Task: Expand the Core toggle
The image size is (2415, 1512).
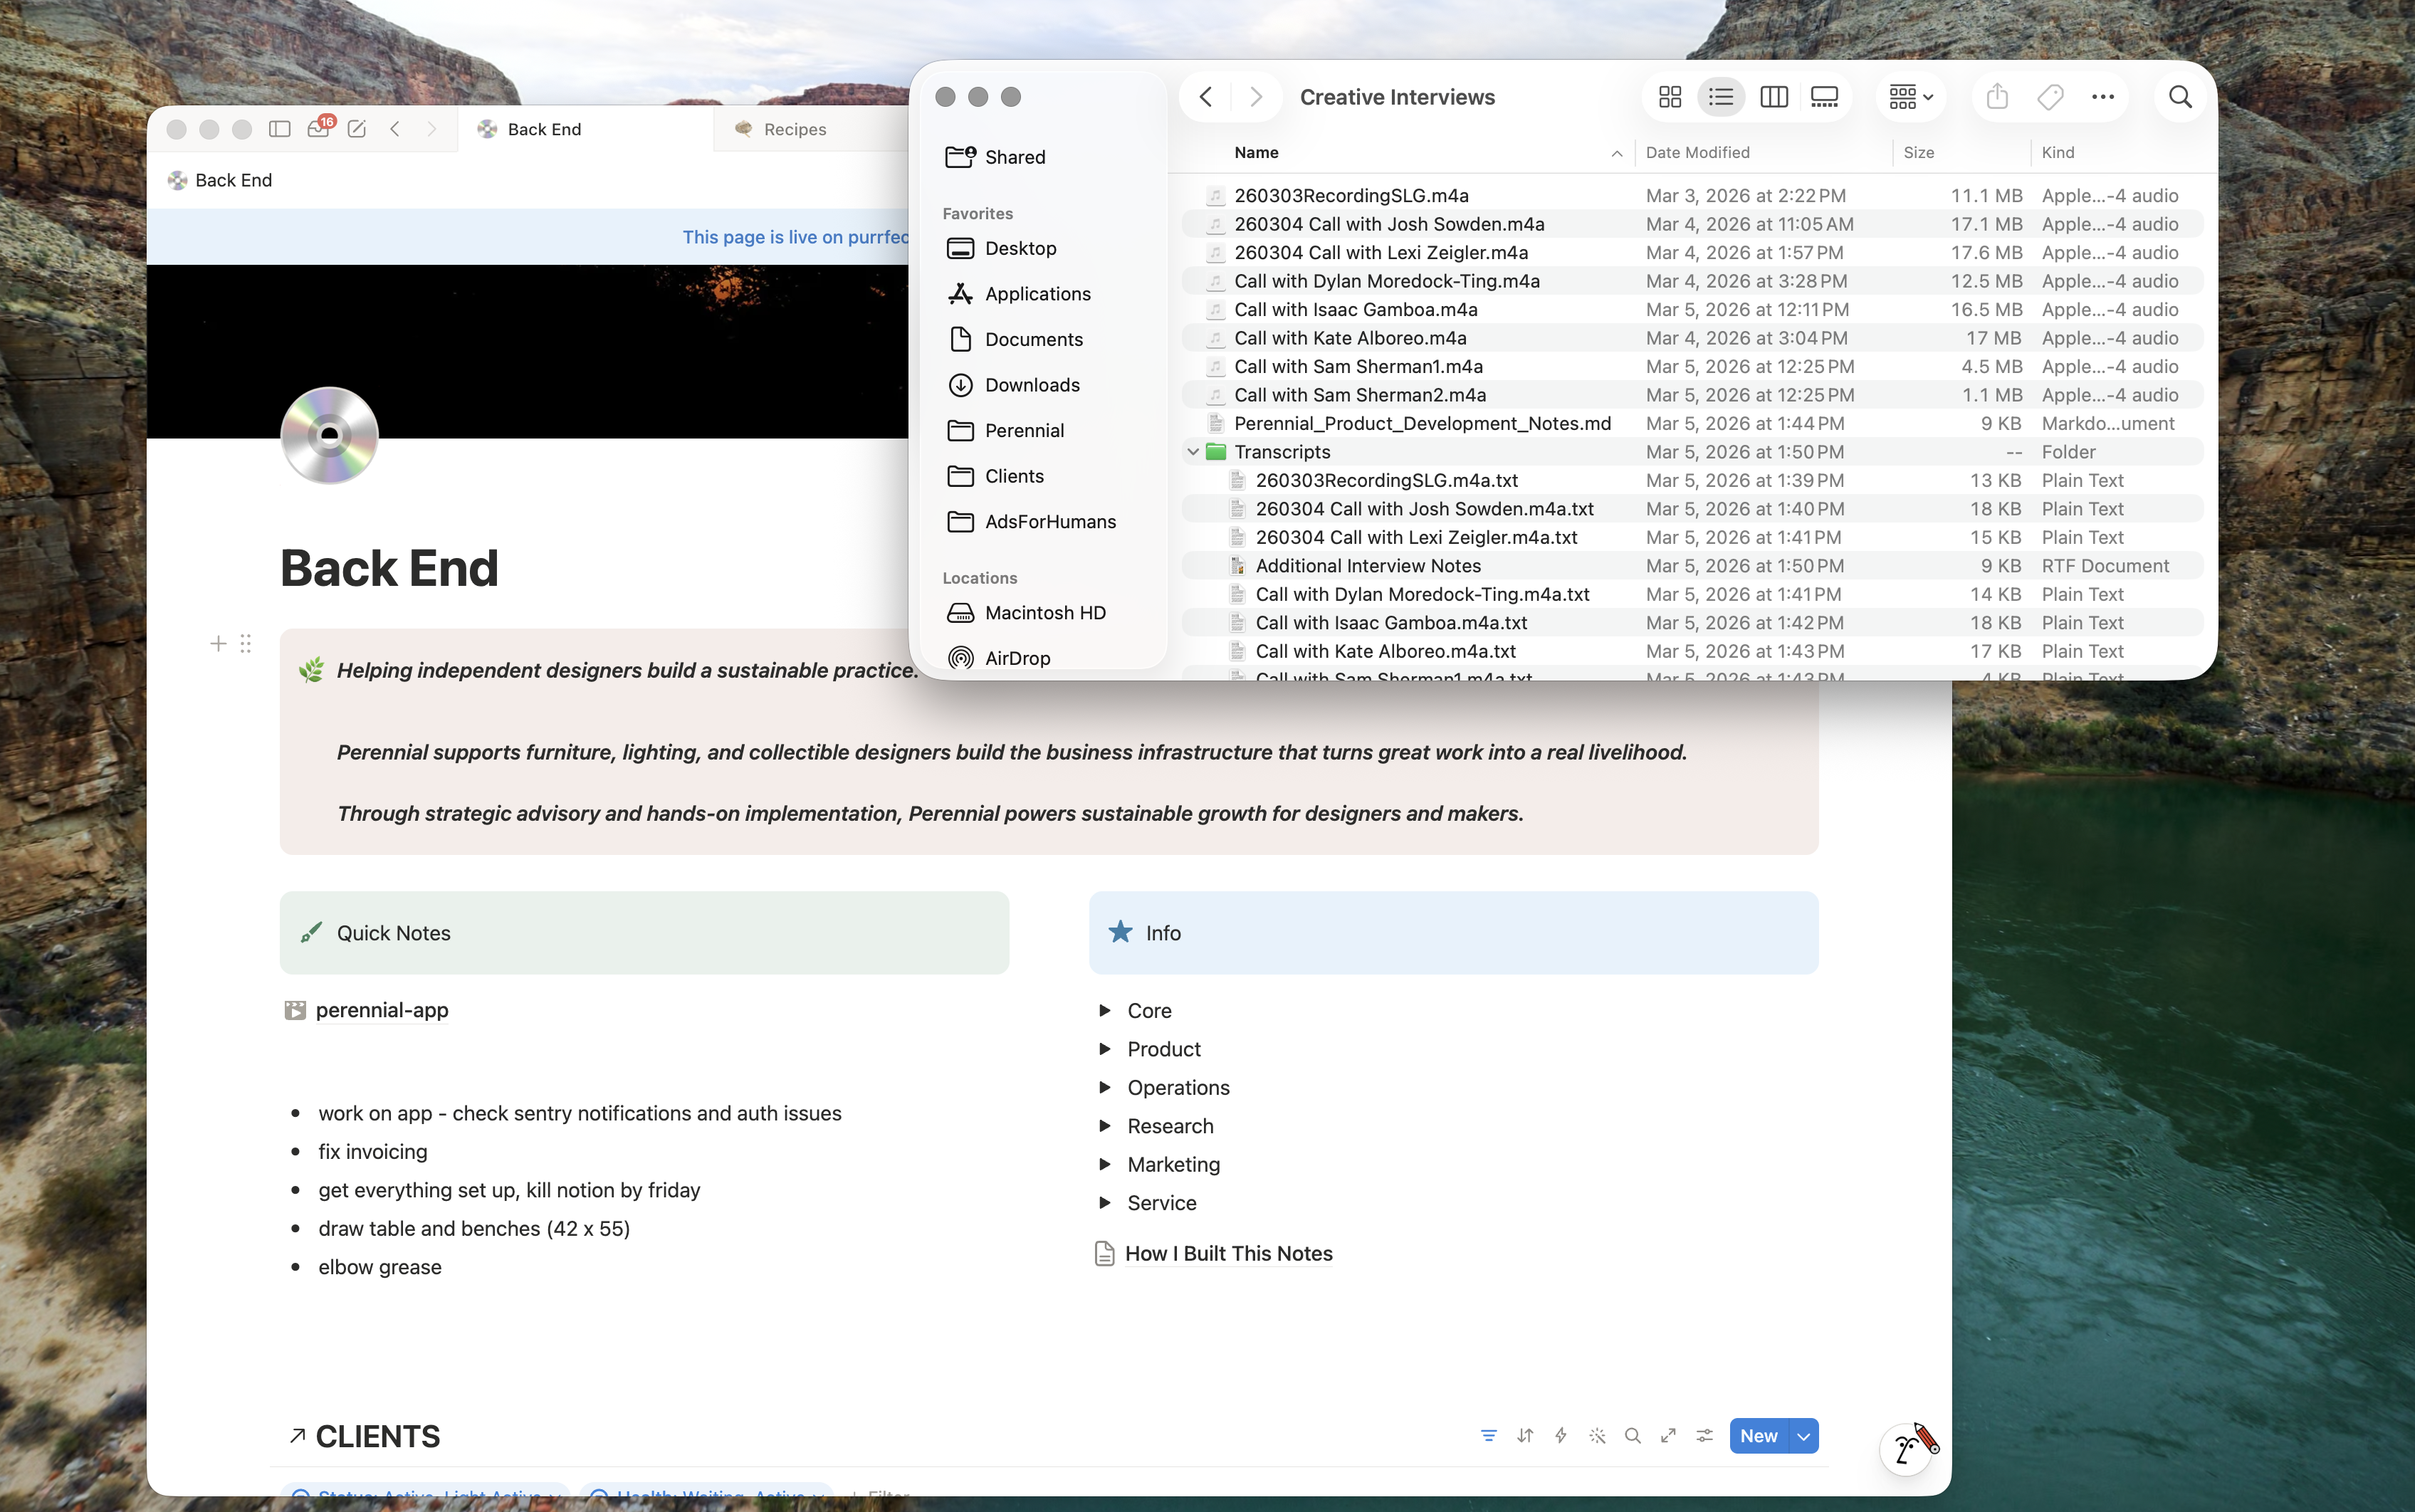Action: [x=1105, y=1011]
